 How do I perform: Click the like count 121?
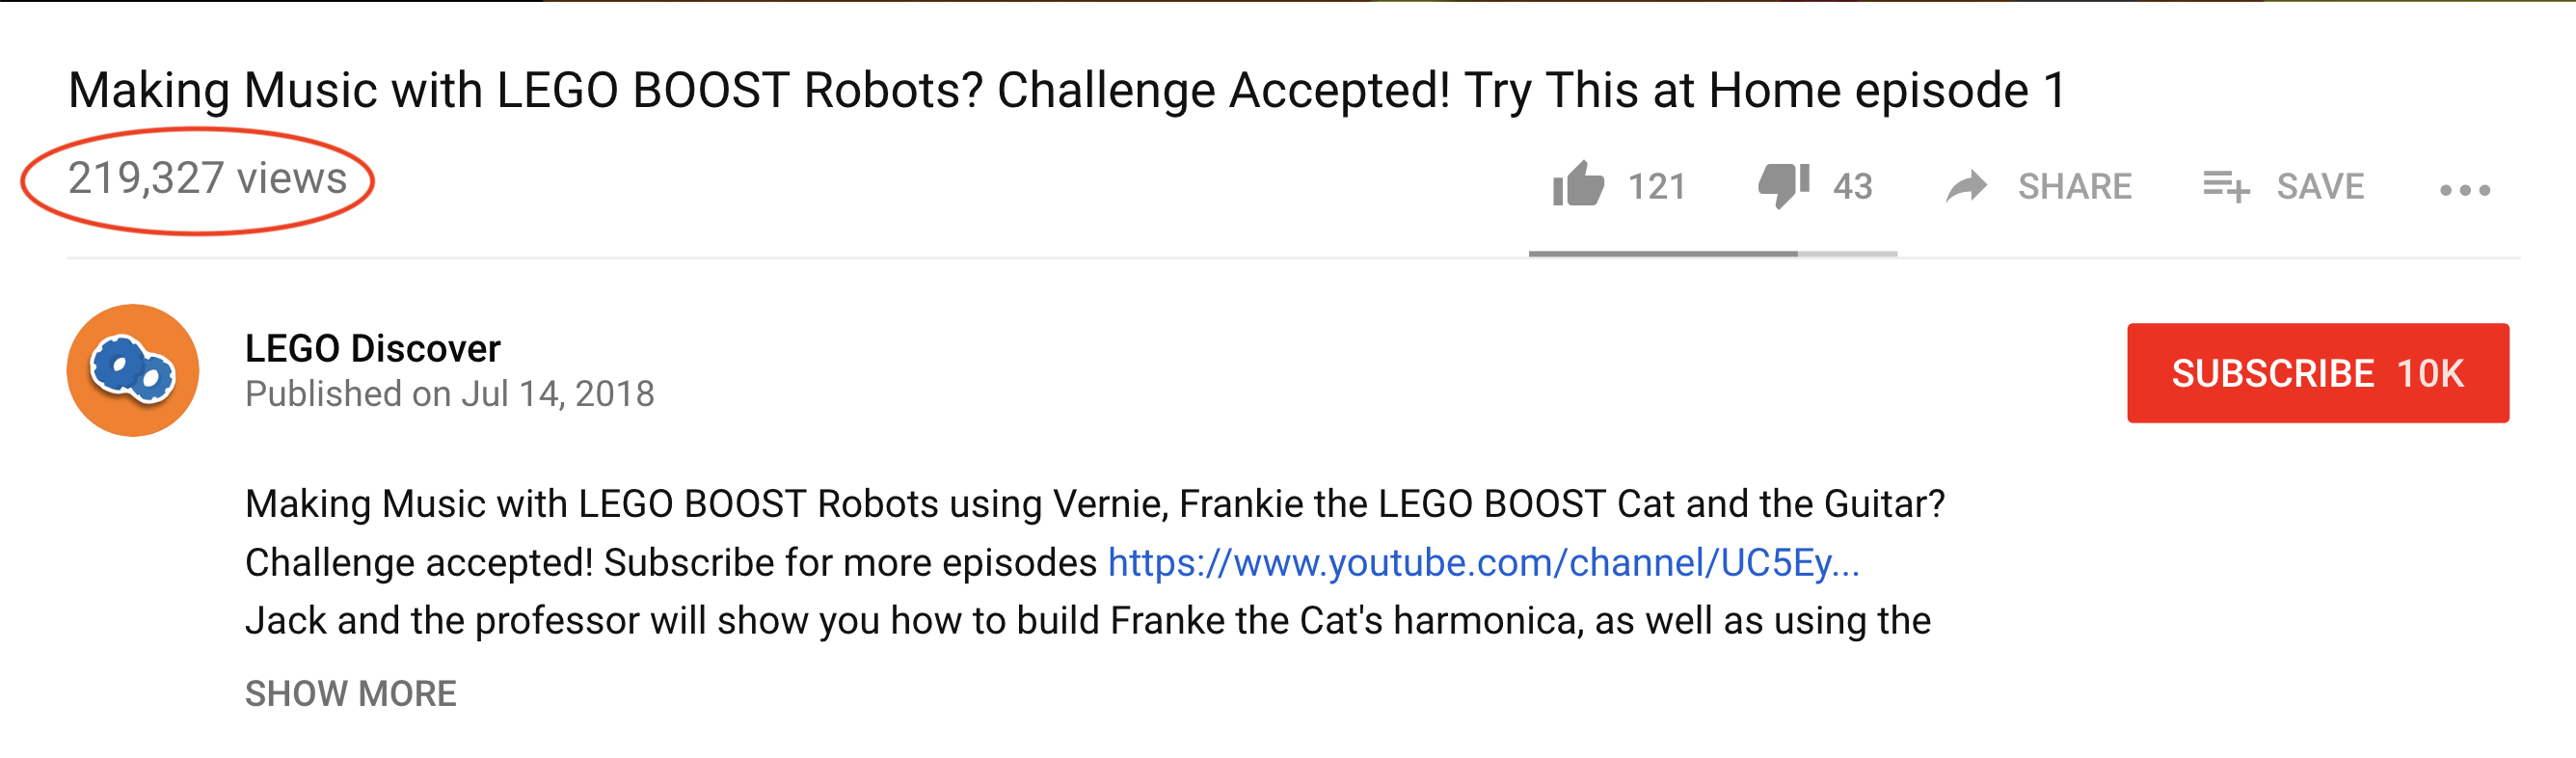(1656, 187)
